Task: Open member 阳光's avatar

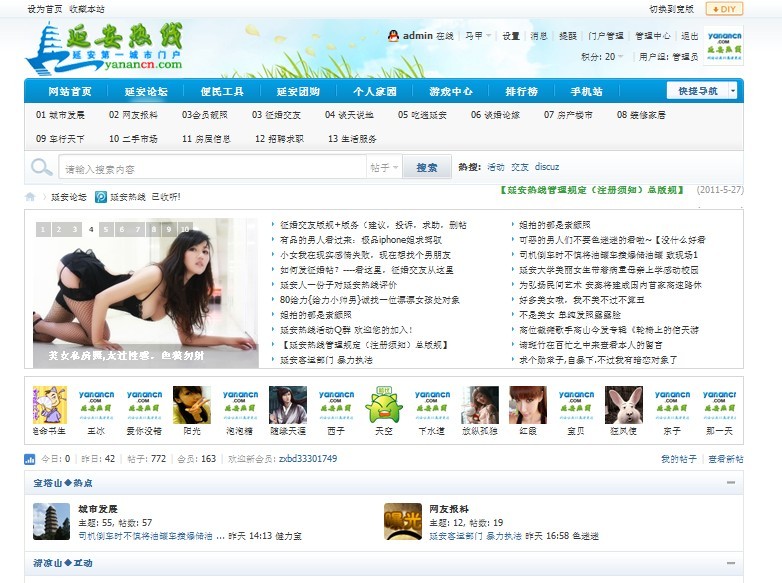Action: [x=192, y=404]
